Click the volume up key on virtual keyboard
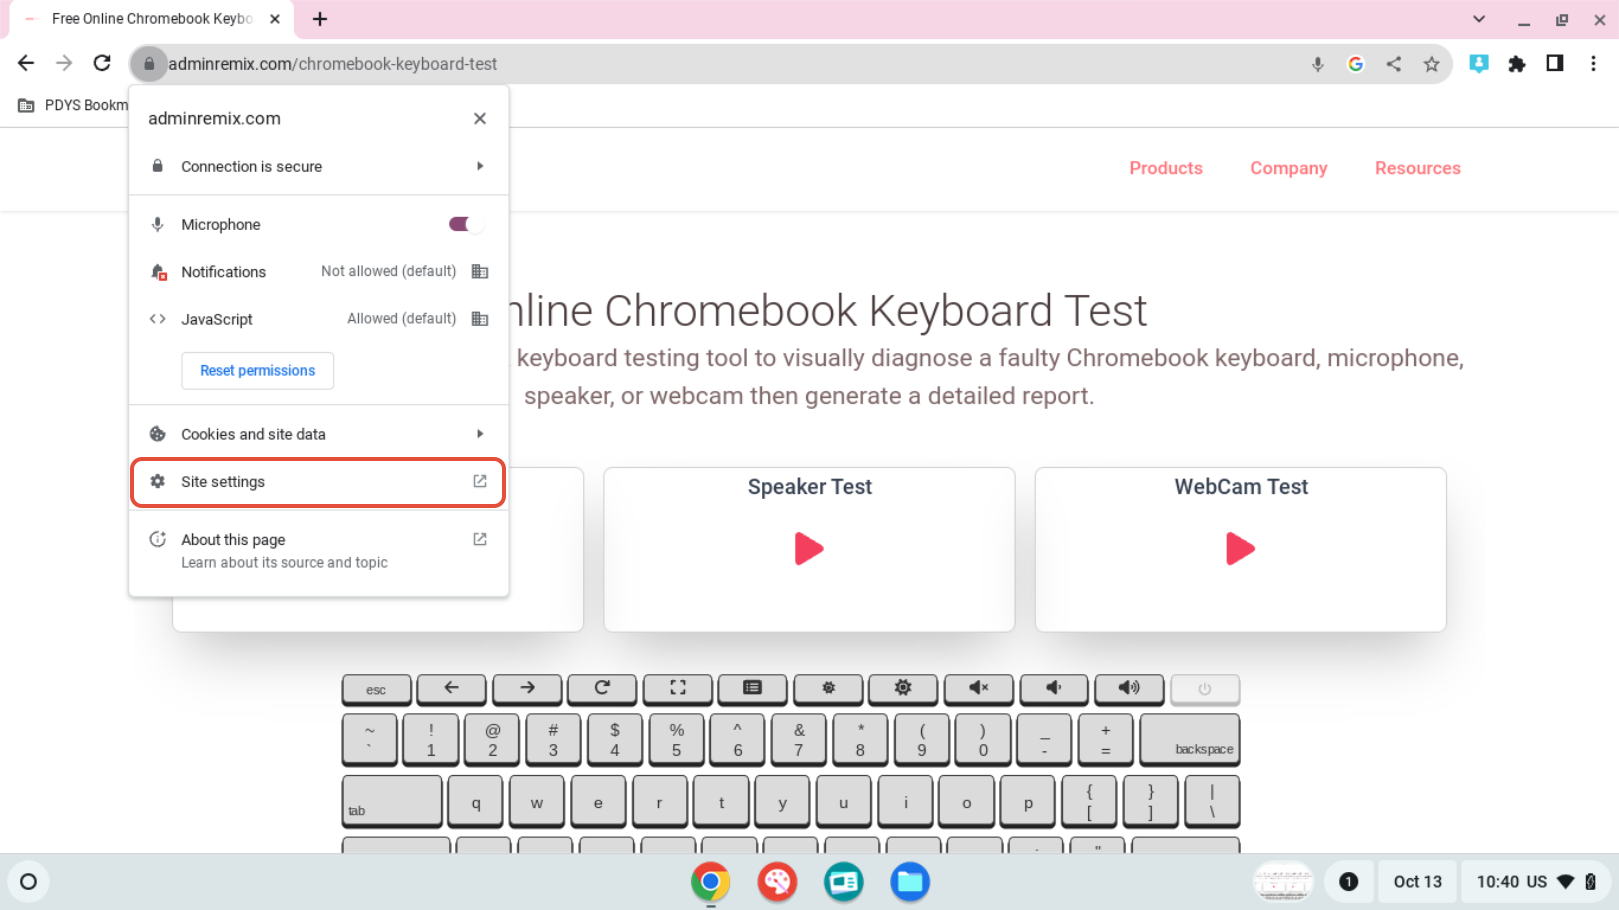 pos(1129,689)
